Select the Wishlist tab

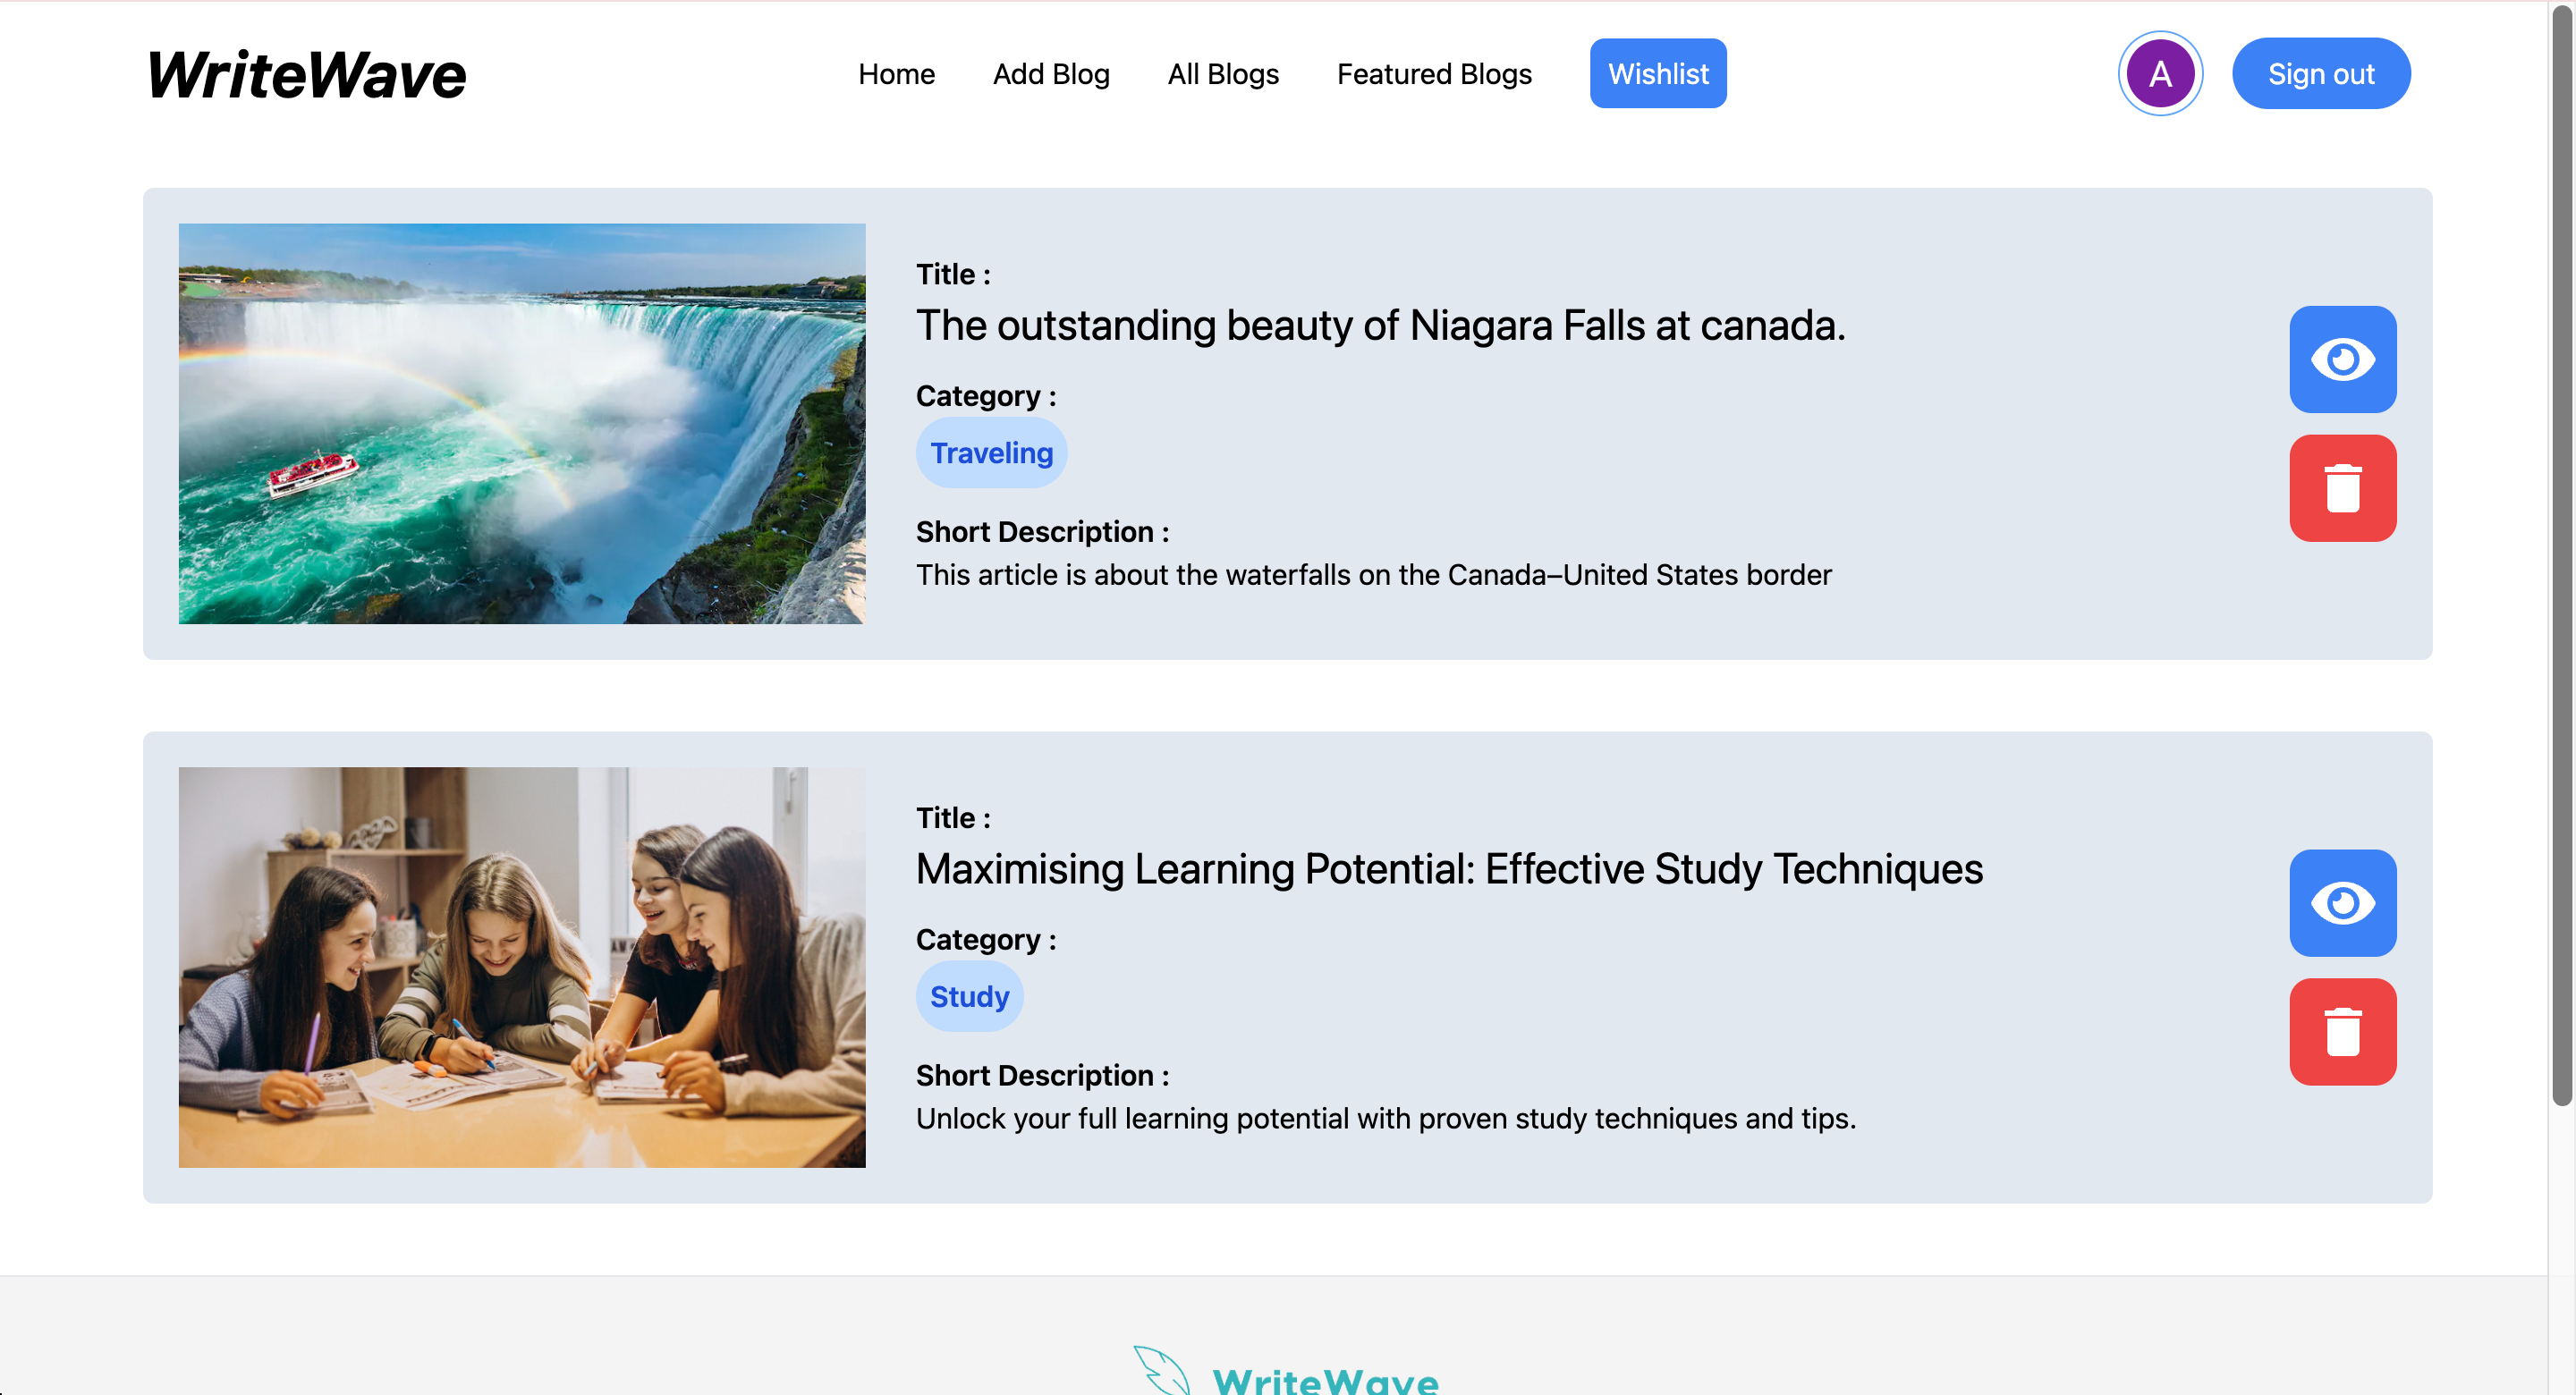tap(1657, 74)
